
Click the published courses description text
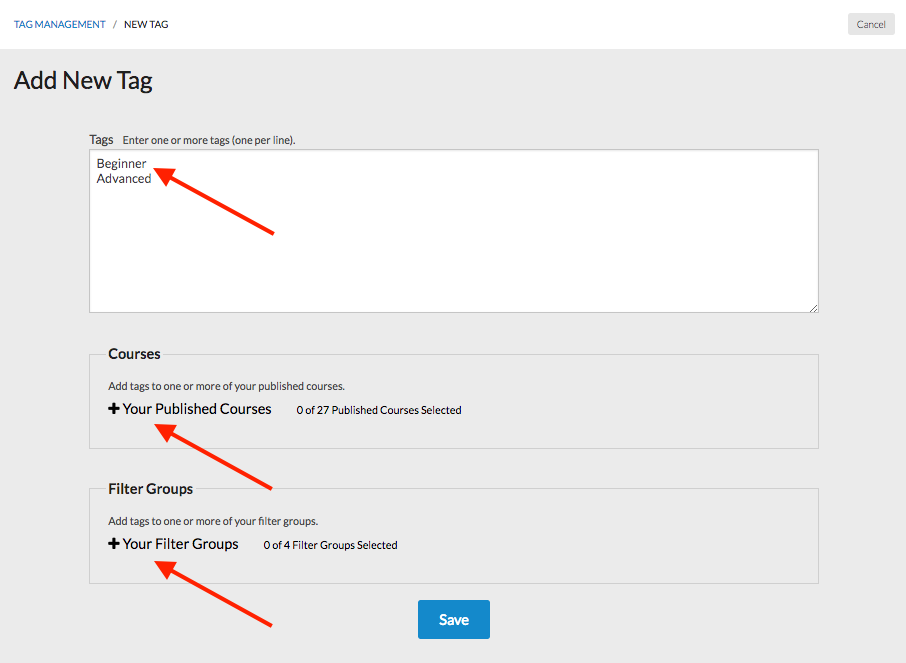[x=226, y=386]
